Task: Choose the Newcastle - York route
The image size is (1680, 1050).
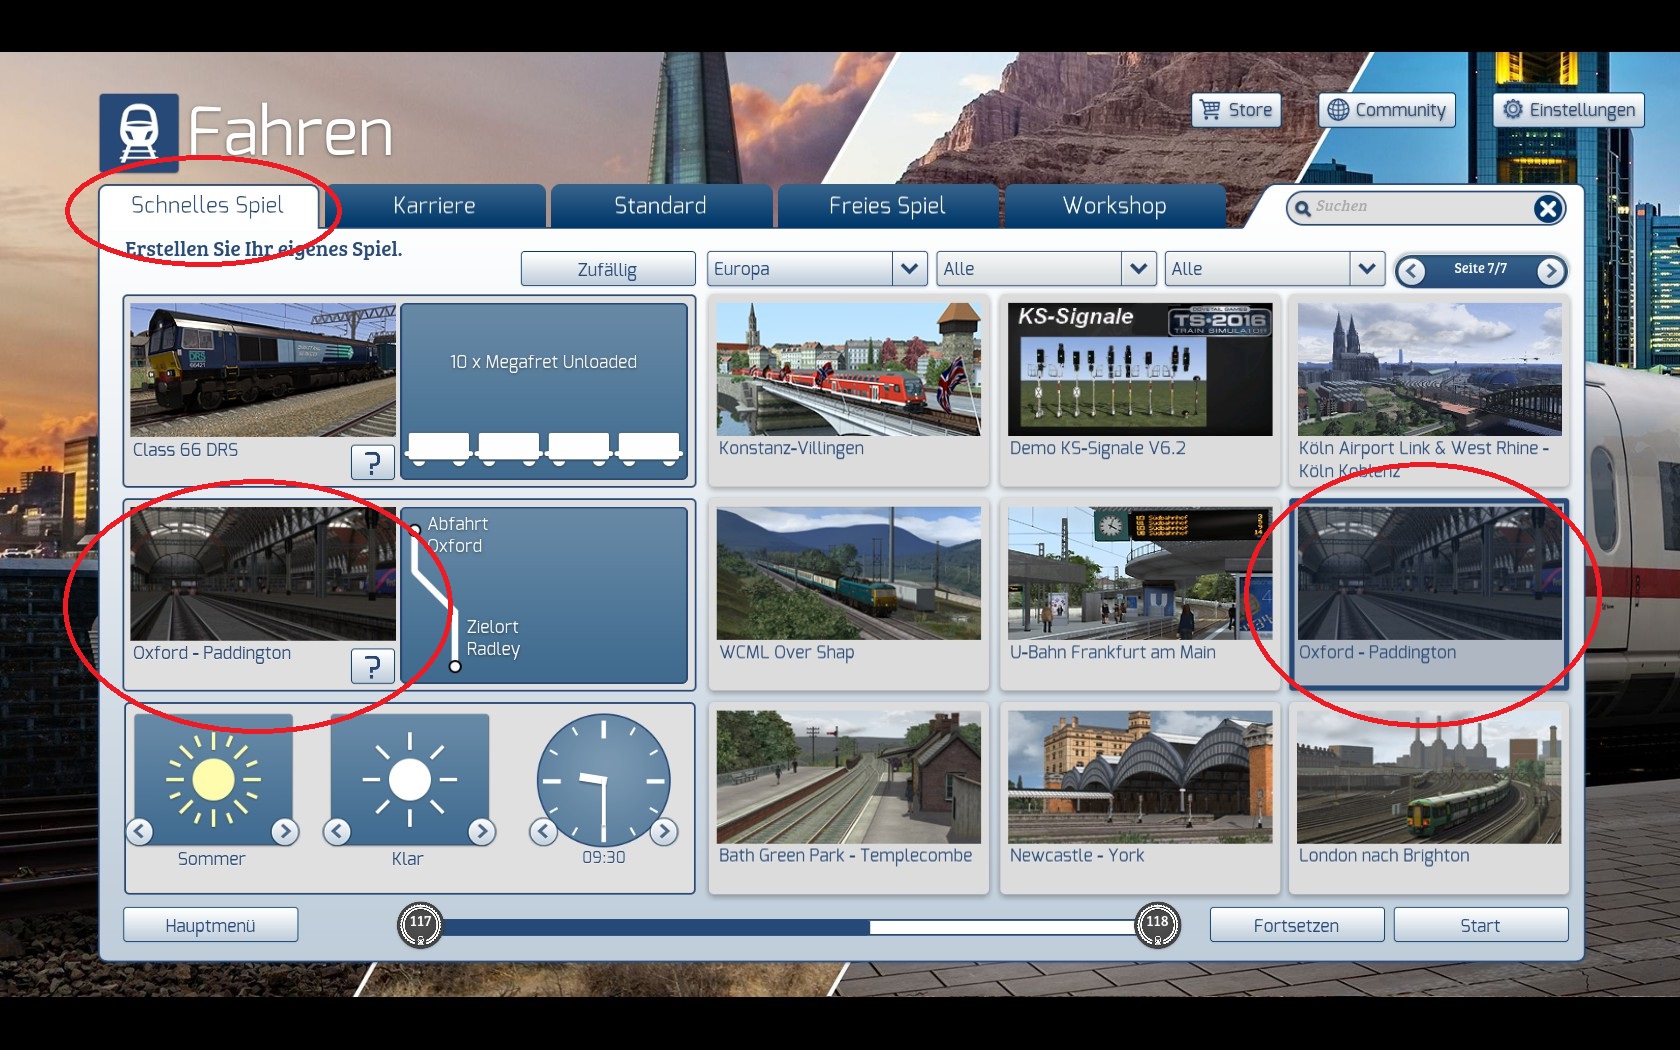Action: pos(1140,797)
